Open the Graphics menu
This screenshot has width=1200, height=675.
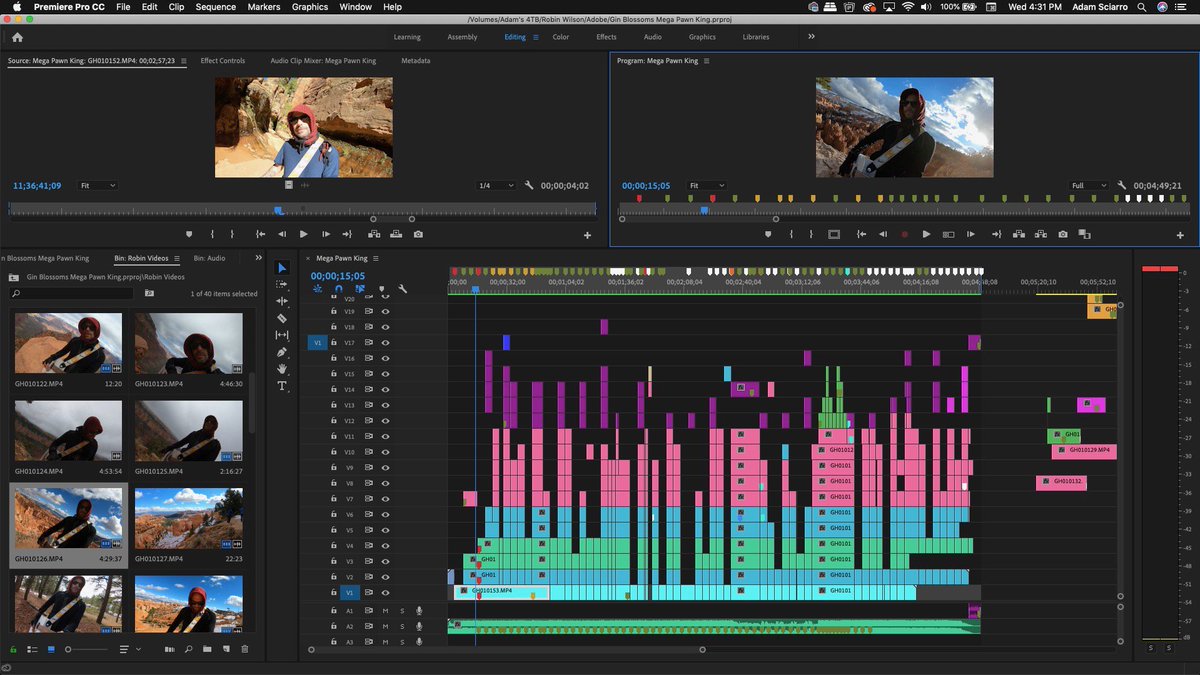[x=310, y=7]
